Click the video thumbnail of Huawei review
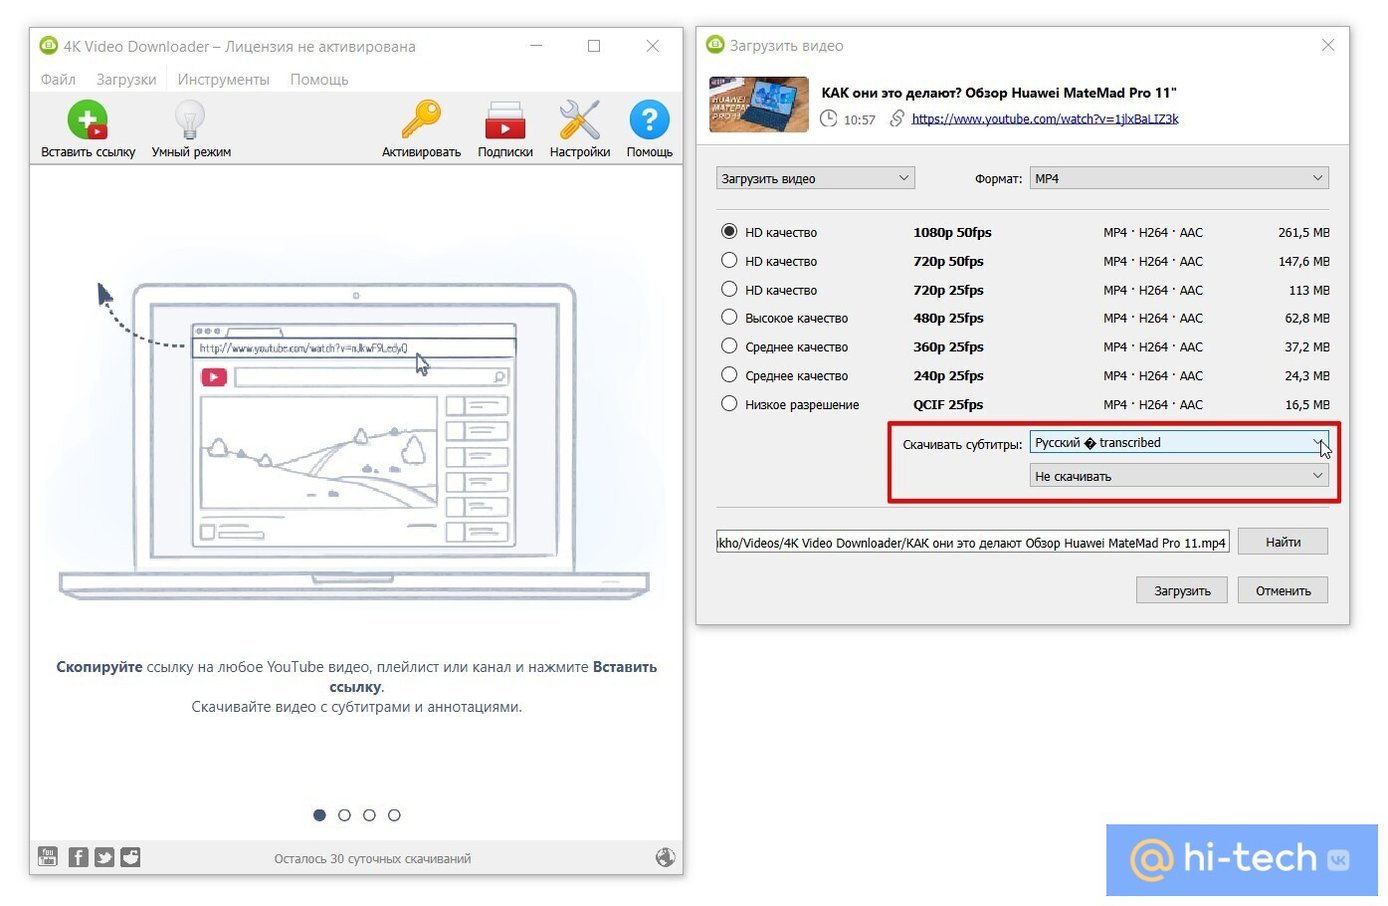 pos(758,103)
